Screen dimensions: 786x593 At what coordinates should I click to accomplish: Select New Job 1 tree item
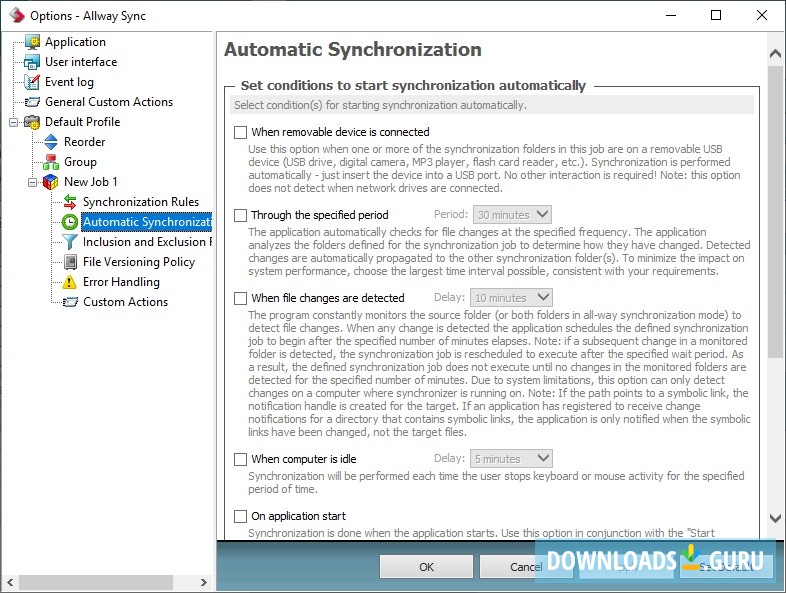coord(91,182)
